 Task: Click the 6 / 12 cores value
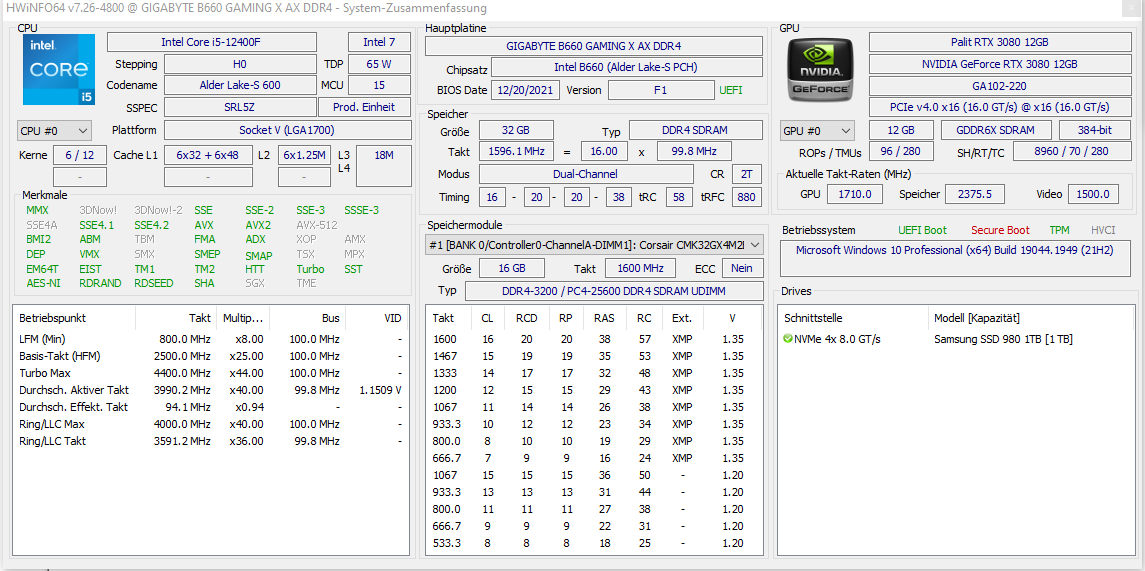pyautogui.click(x=80, y=155)
